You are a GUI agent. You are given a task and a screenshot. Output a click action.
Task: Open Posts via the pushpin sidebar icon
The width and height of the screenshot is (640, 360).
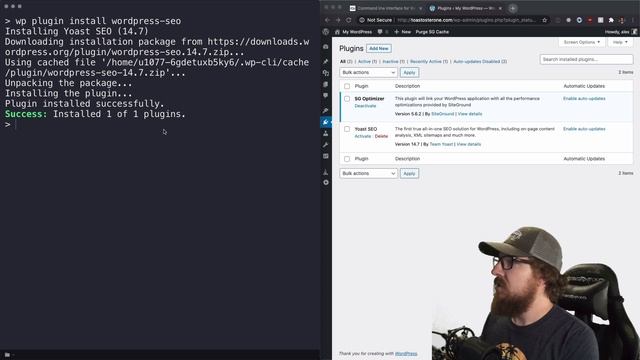click(326, 61)
